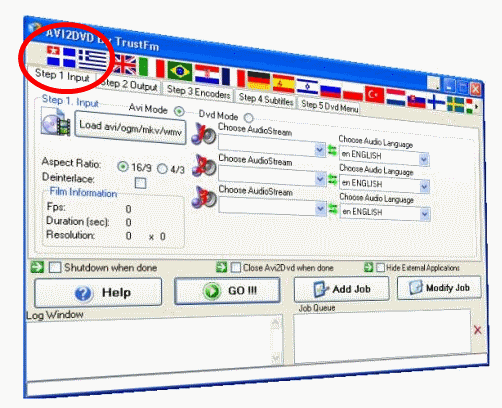Screen dimensions: 502x408
Task: Tick the Hide External Applications checkbox
Action: click(x=380, y=267)
